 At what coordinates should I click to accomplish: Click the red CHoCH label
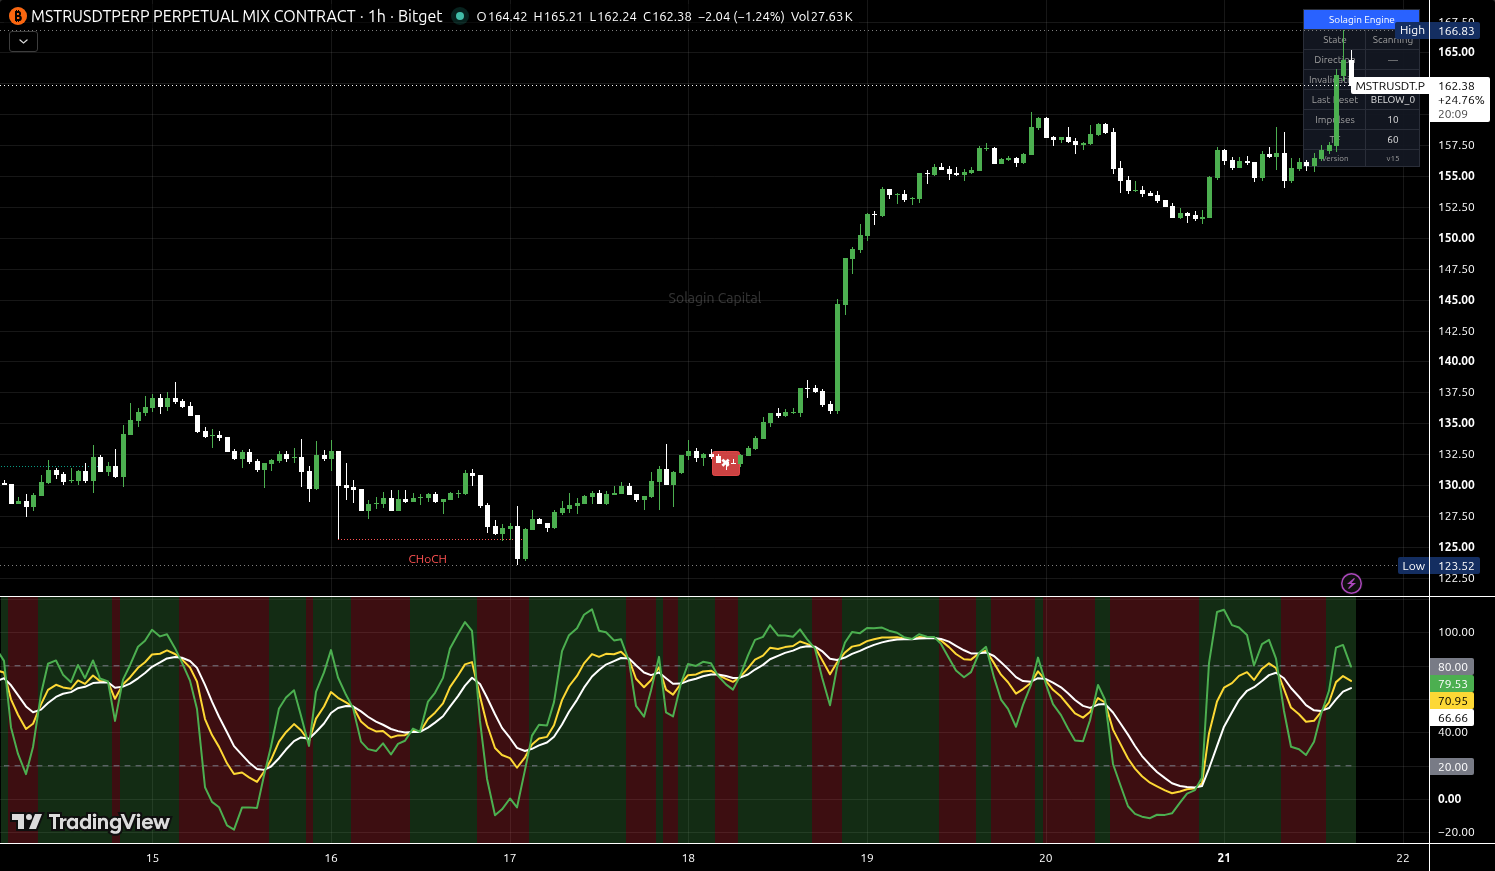(428, 559)
